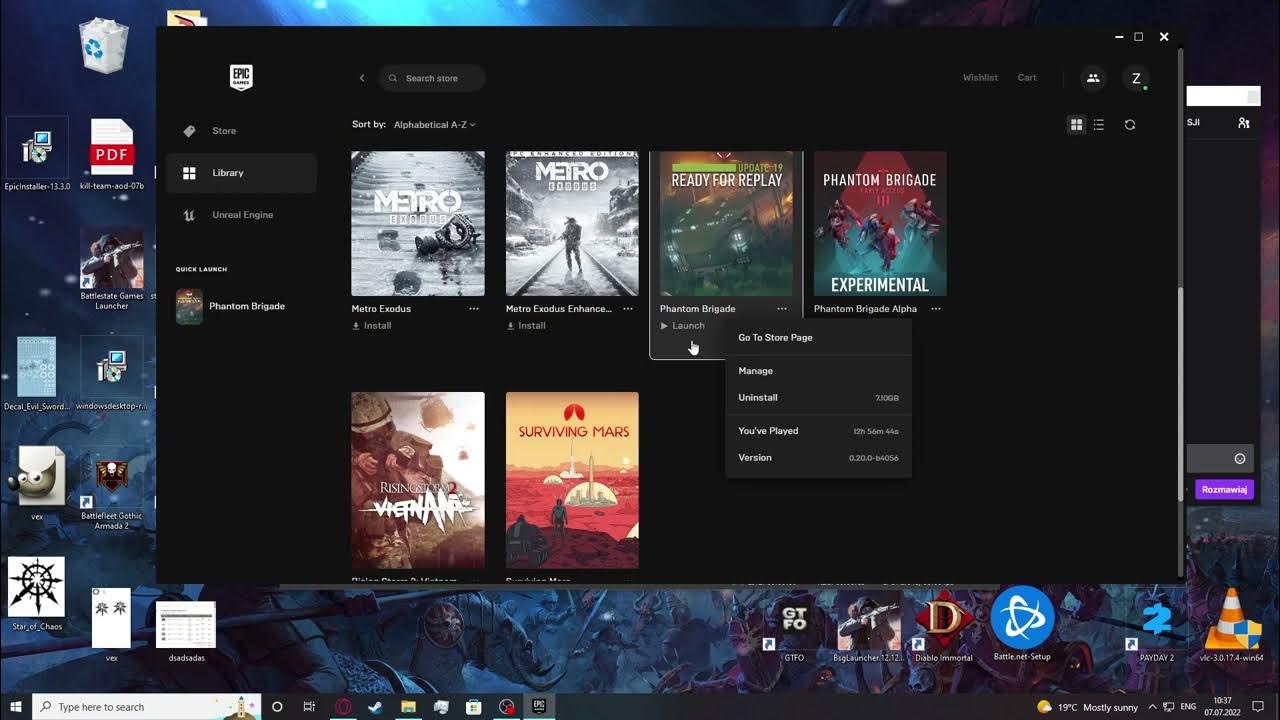Click the Version entry in context menu
The image size is (1280, 720).
[x=818, y=458]
